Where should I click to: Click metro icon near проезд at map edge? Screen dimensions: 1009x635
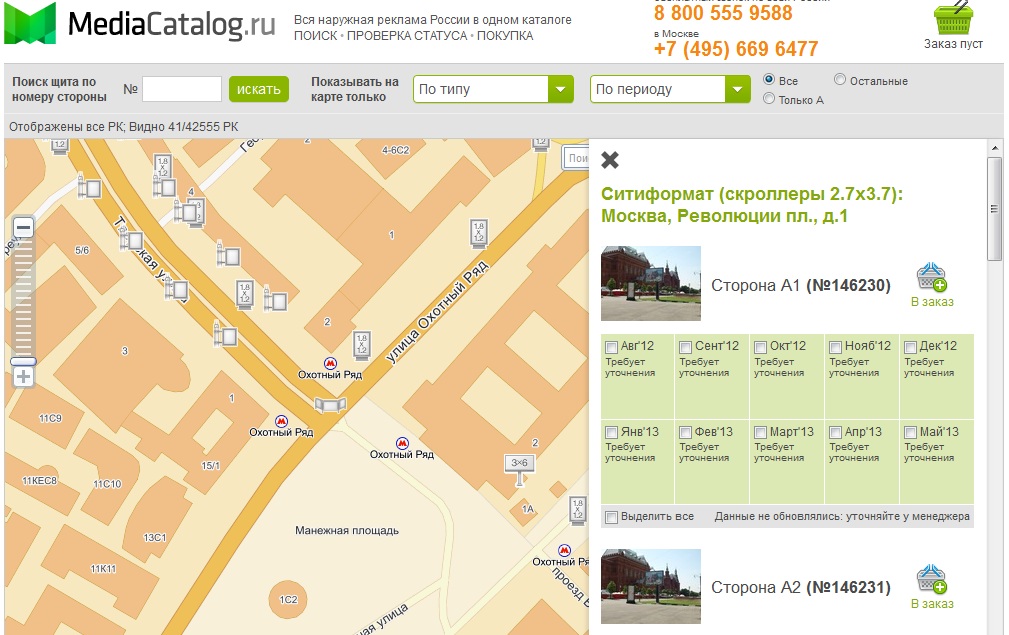(564, 550)
